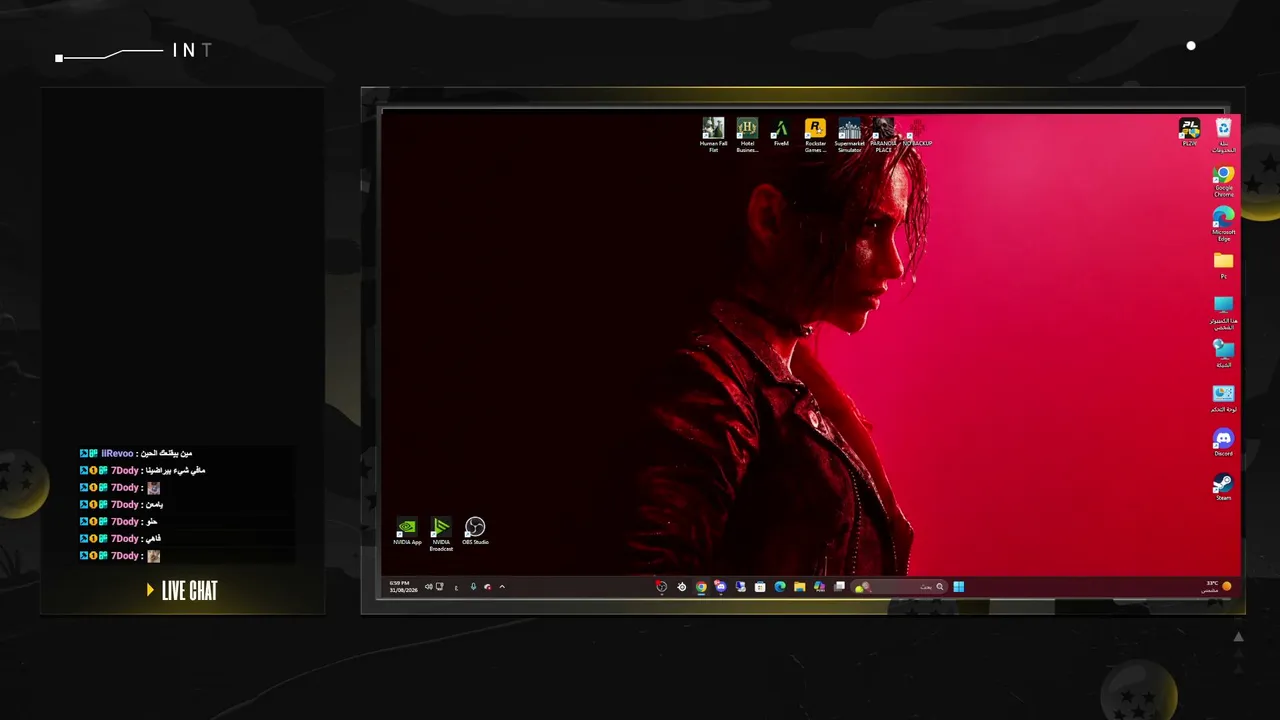Open the Control Panel desktop icon

(x=1224, y=399)
